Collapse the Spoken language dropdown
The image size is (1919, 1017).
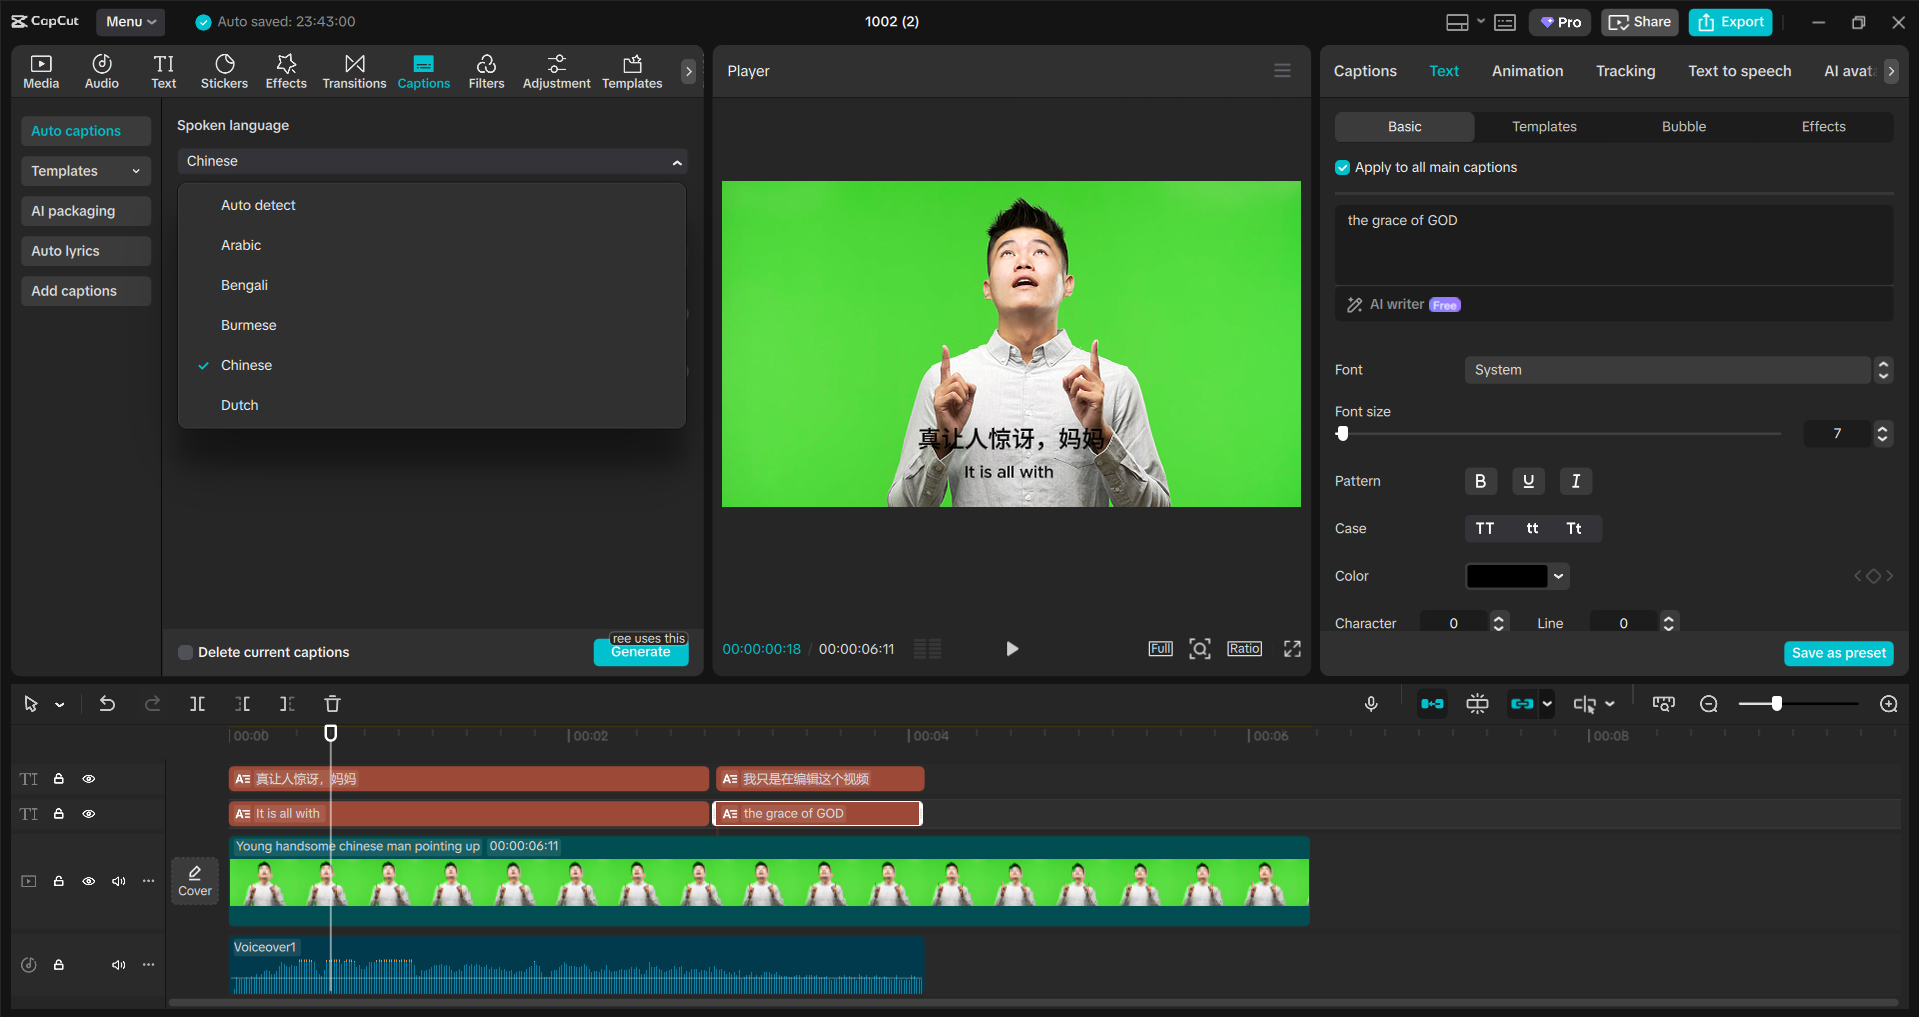677,161
